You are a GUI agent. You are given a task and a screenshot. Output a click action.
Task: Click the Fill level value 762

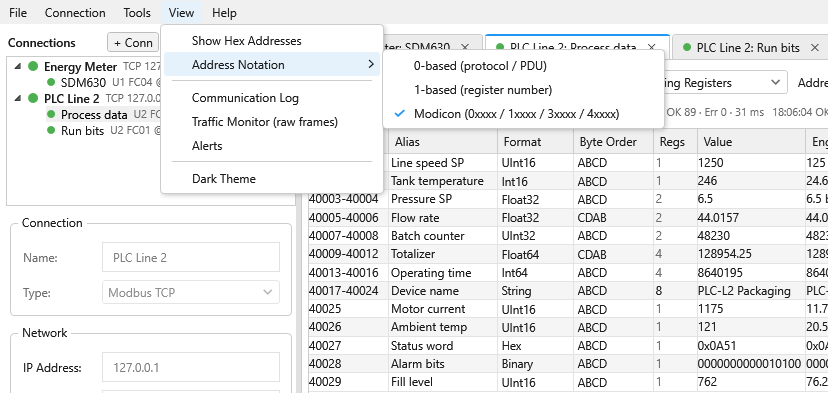751,382
